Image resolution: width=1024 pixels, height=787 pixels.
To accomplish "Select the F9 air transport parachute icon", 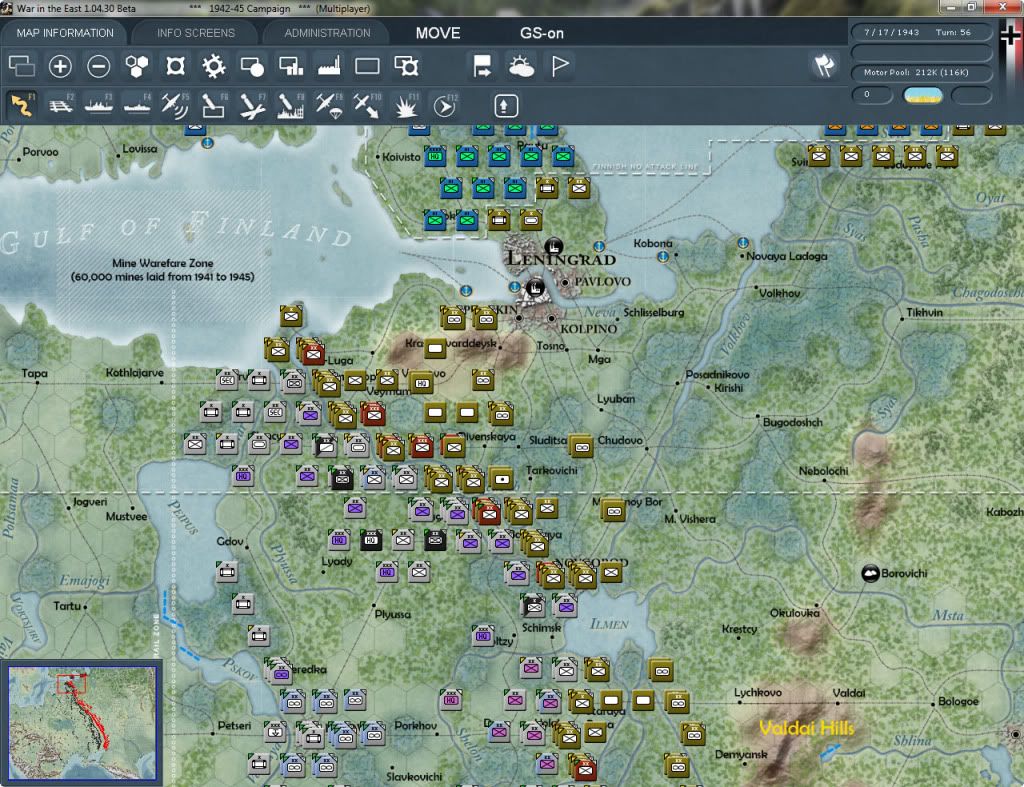I will 329,105.
